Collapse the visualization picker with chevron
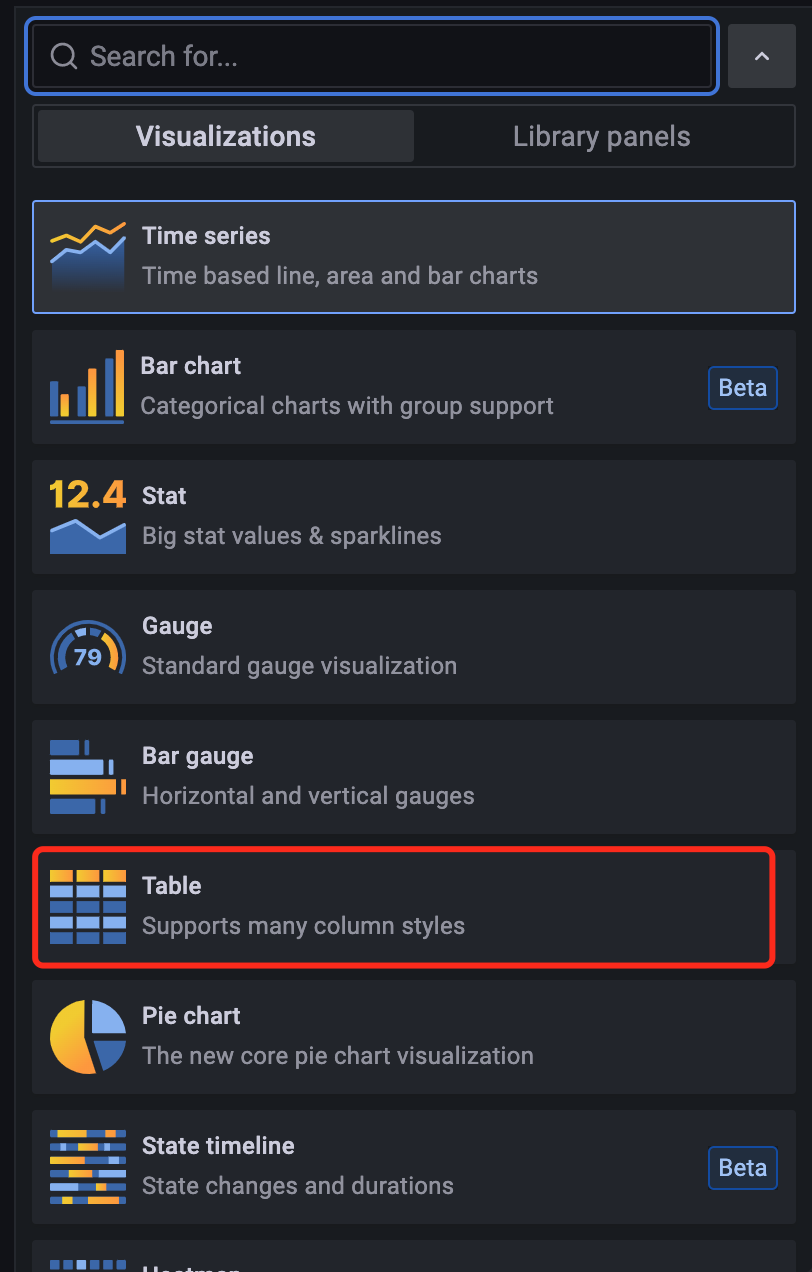The image size is (812, 1272). pos(761,56)
